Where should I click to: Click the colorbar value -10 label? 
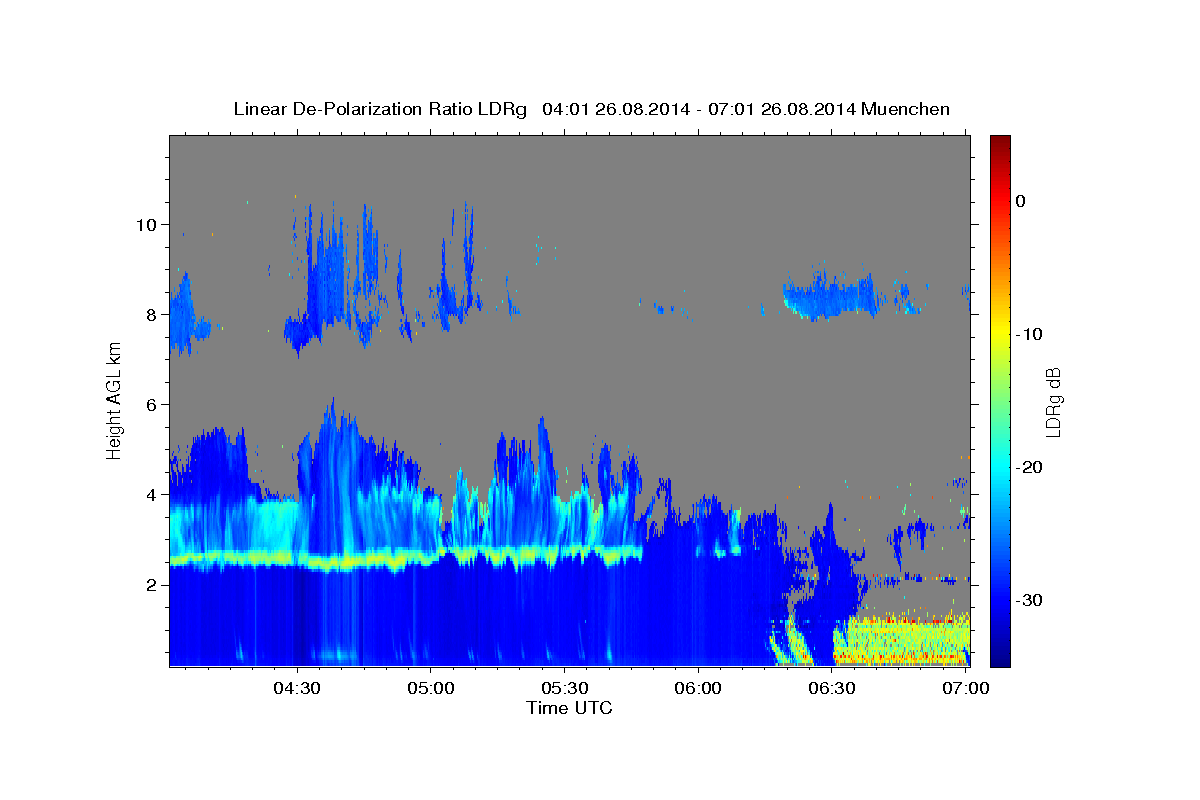(x=1031, y=334)
